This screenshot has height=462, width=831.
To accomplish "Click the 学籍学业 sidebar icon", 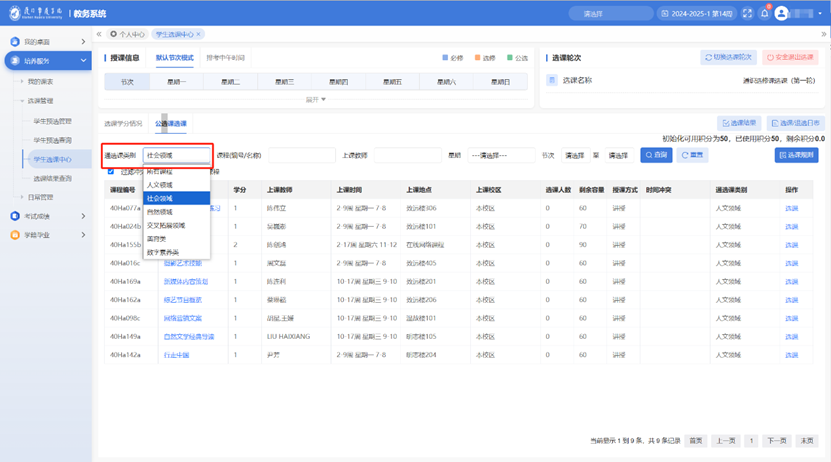I will 15,235.
